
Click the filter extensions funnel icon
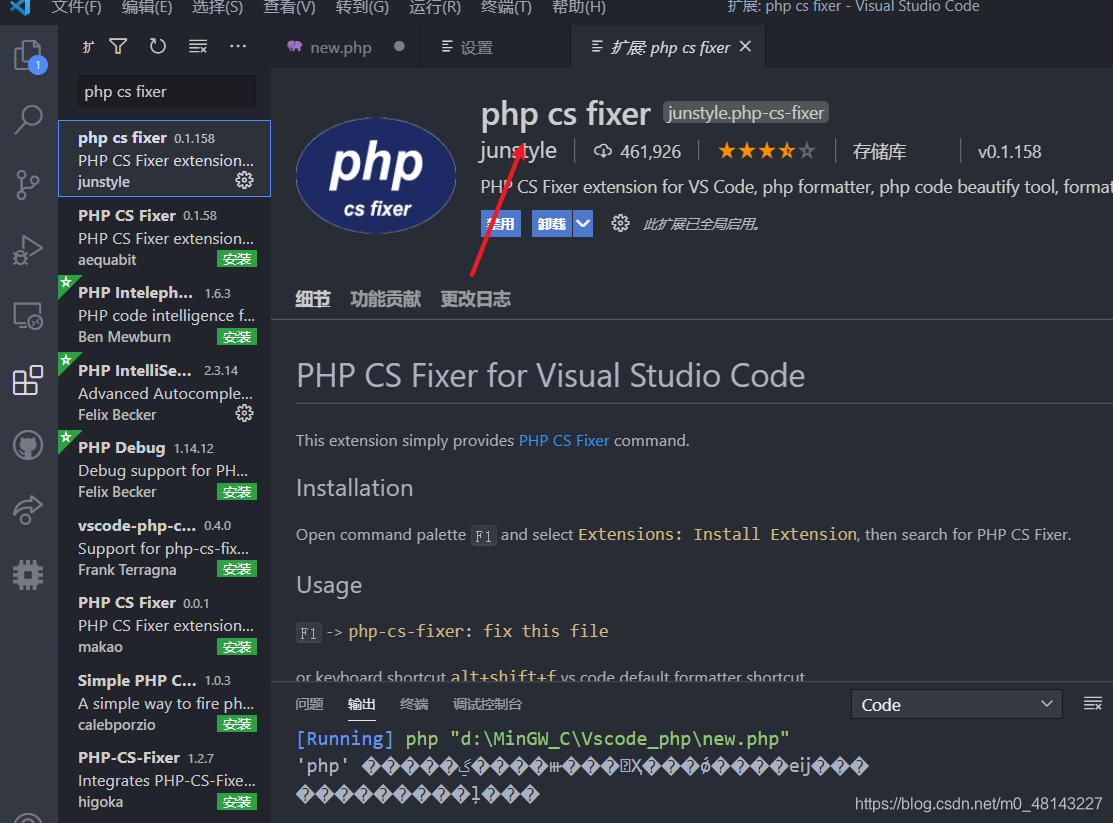click(119, 47)
